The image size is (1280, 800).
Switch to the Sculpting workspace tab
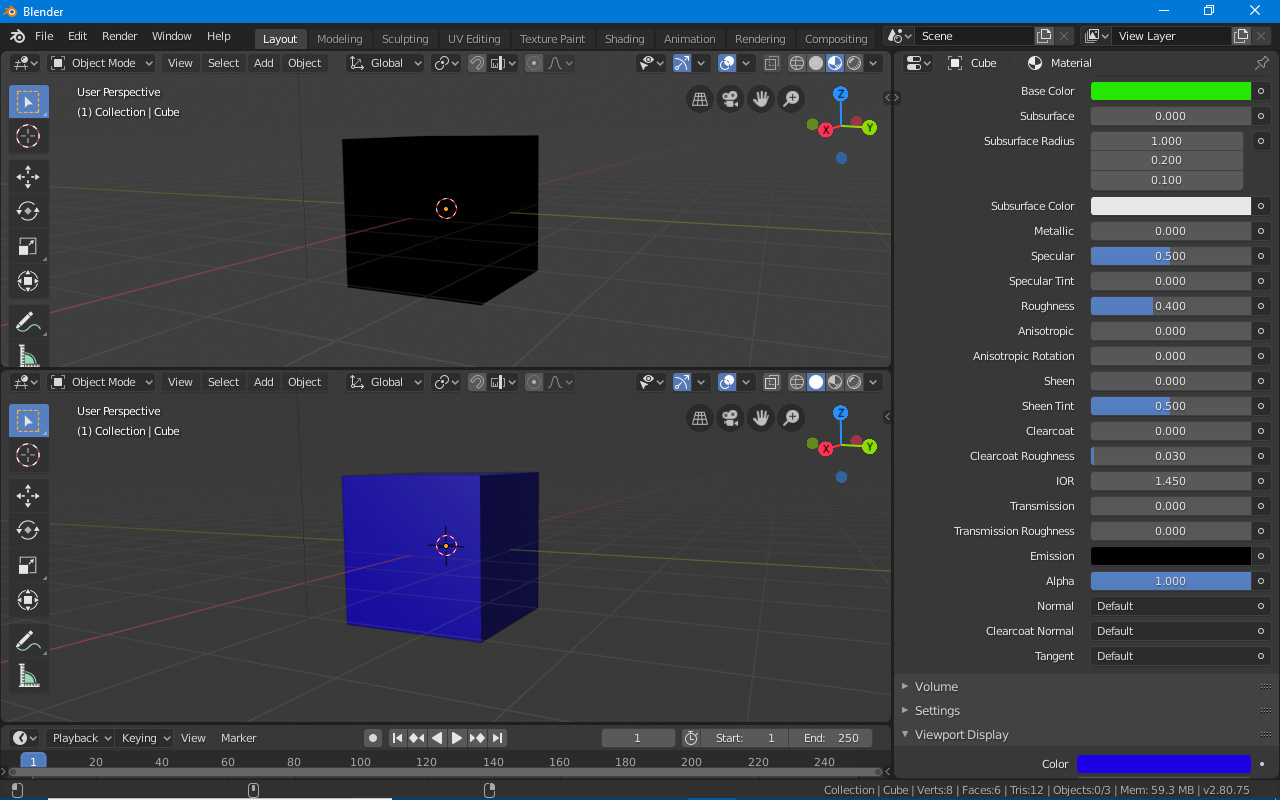[x=404, y=39]
